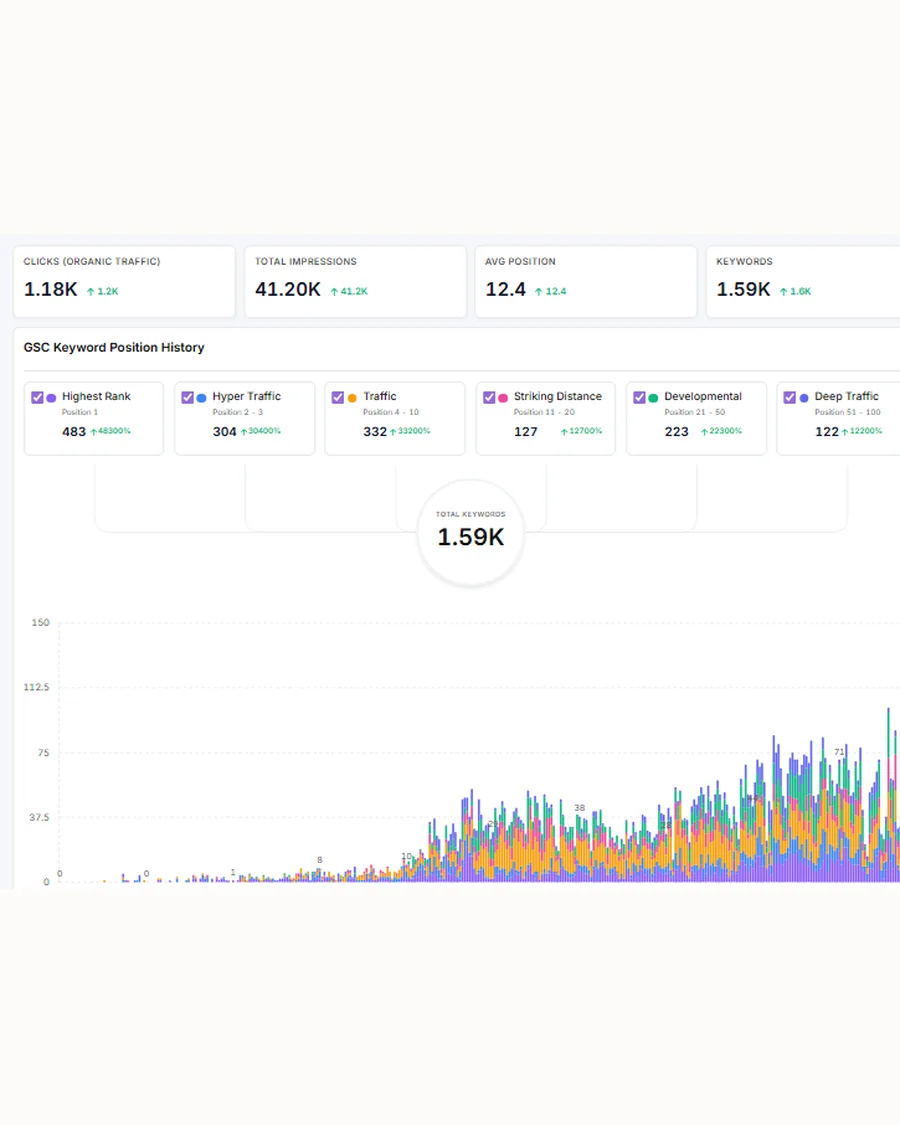The width and height of the screenshot is (900, 1125).
Task: Click the Position 21 - 50 label
Action: click(695, 412)
